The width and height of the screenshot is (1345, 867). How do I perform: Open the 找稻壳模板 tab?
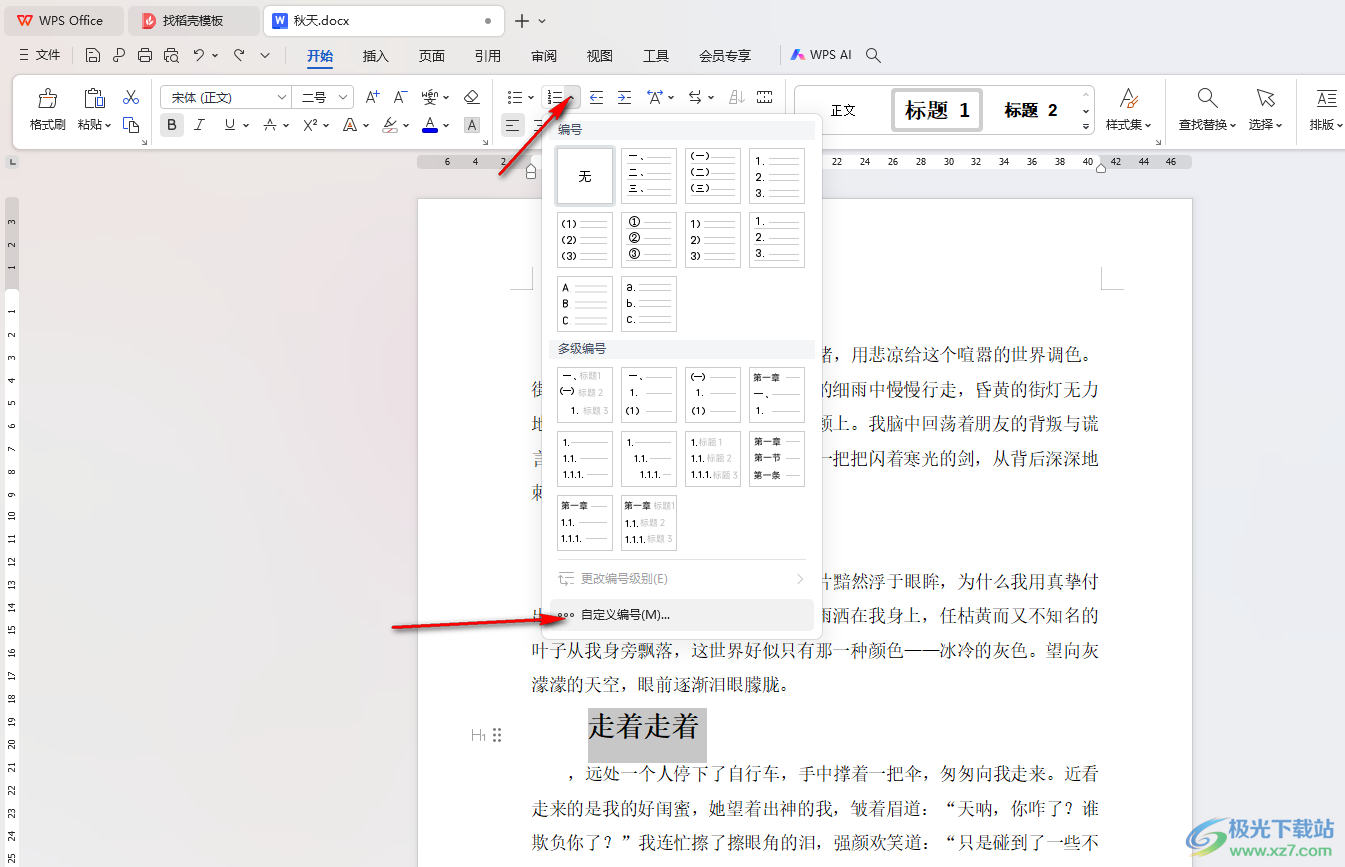pyautogui.click(x=194, y=20)
